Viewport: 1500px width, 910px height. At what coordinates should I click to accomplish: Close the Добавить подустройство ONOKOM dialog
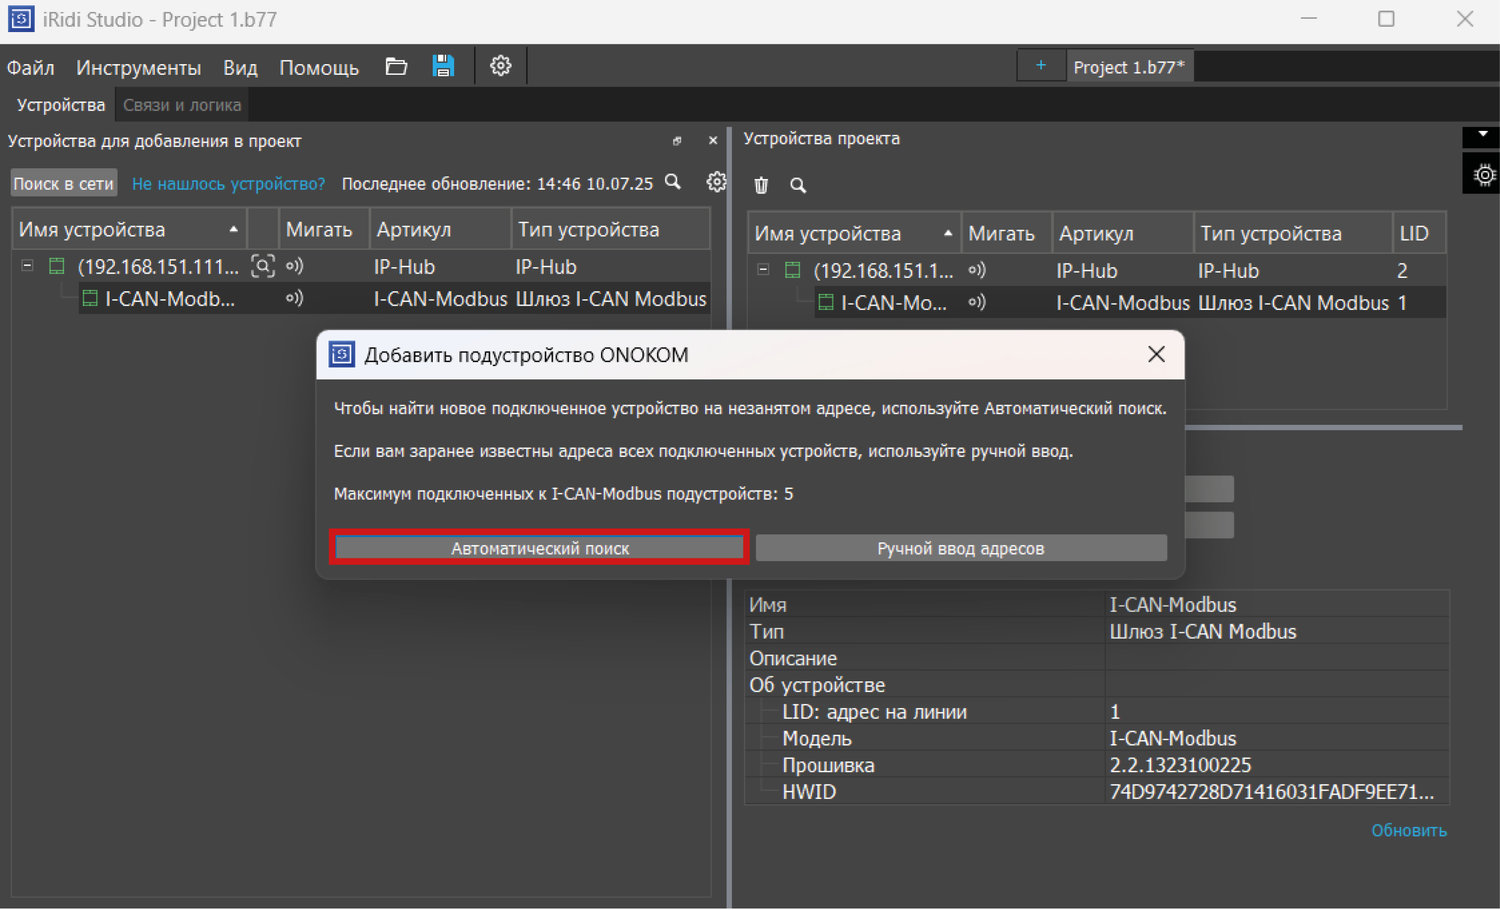[1156, 355]
